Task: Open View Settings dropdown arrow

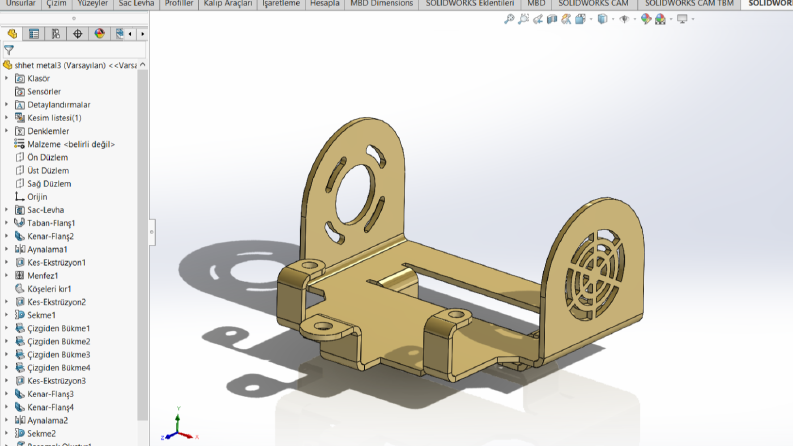Action: (x=693, y=19)
